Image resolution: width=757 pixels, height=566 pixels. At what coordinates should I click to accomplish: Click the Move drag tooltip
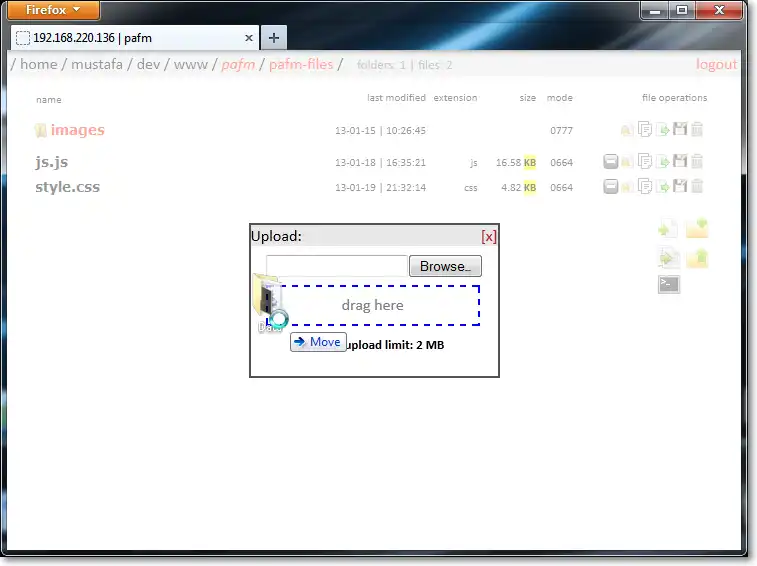point(318,342)
